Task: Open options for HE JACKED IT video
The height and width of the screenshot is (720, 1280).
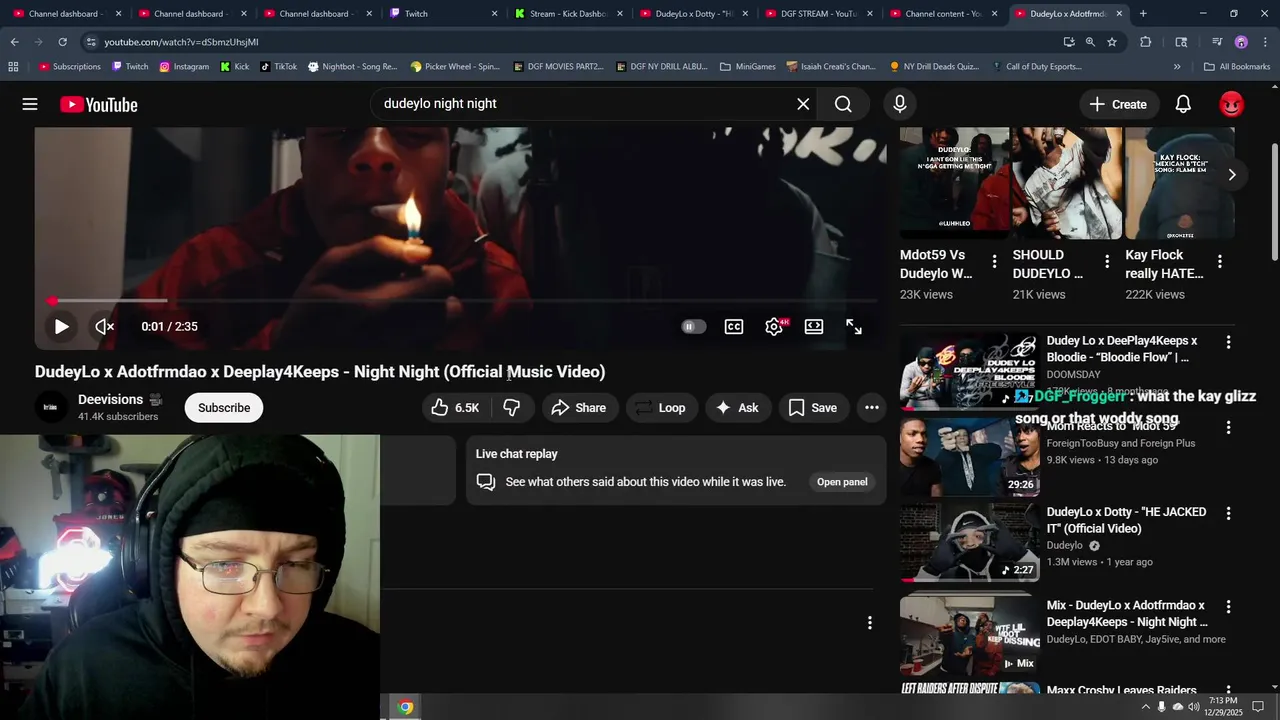Action: coord(1228,513)
